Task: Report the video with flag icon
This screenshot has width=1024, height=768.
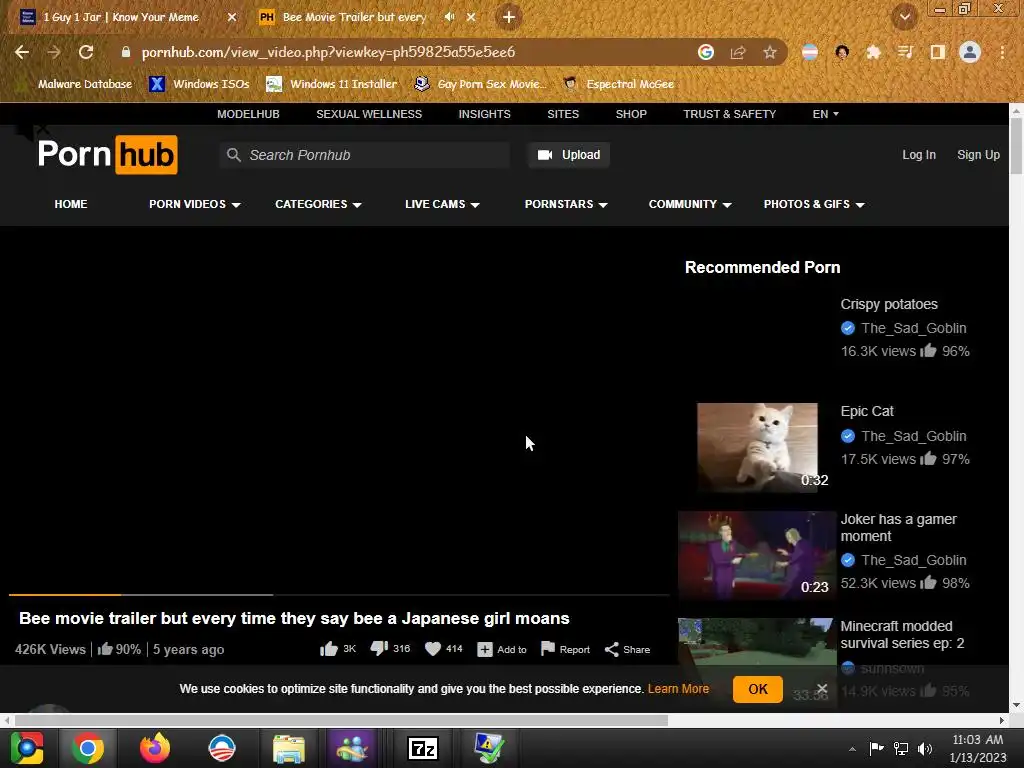Action: 548,649
